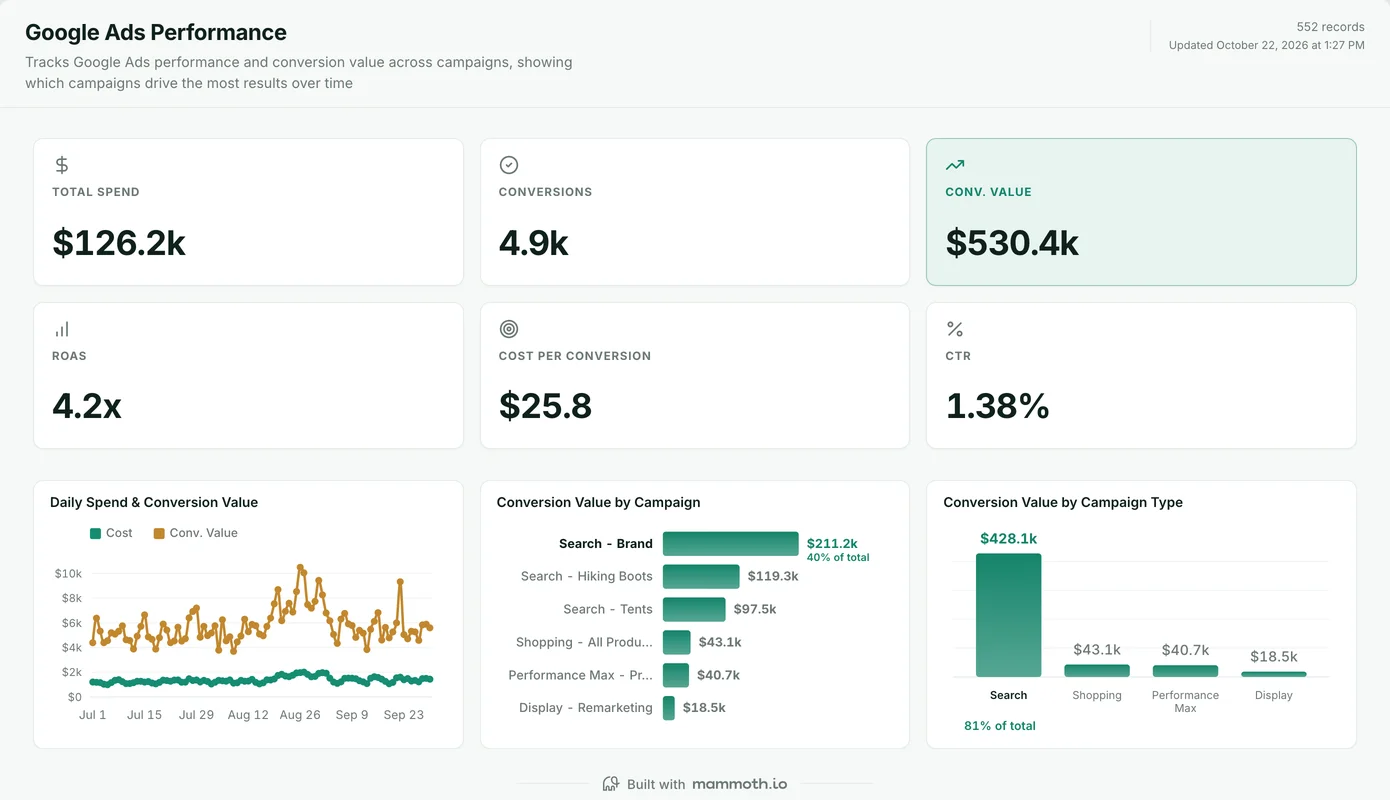Select the highlighted $530.4k value
The height and width of the screenshot is (800, 1390).
(1012, 243)
